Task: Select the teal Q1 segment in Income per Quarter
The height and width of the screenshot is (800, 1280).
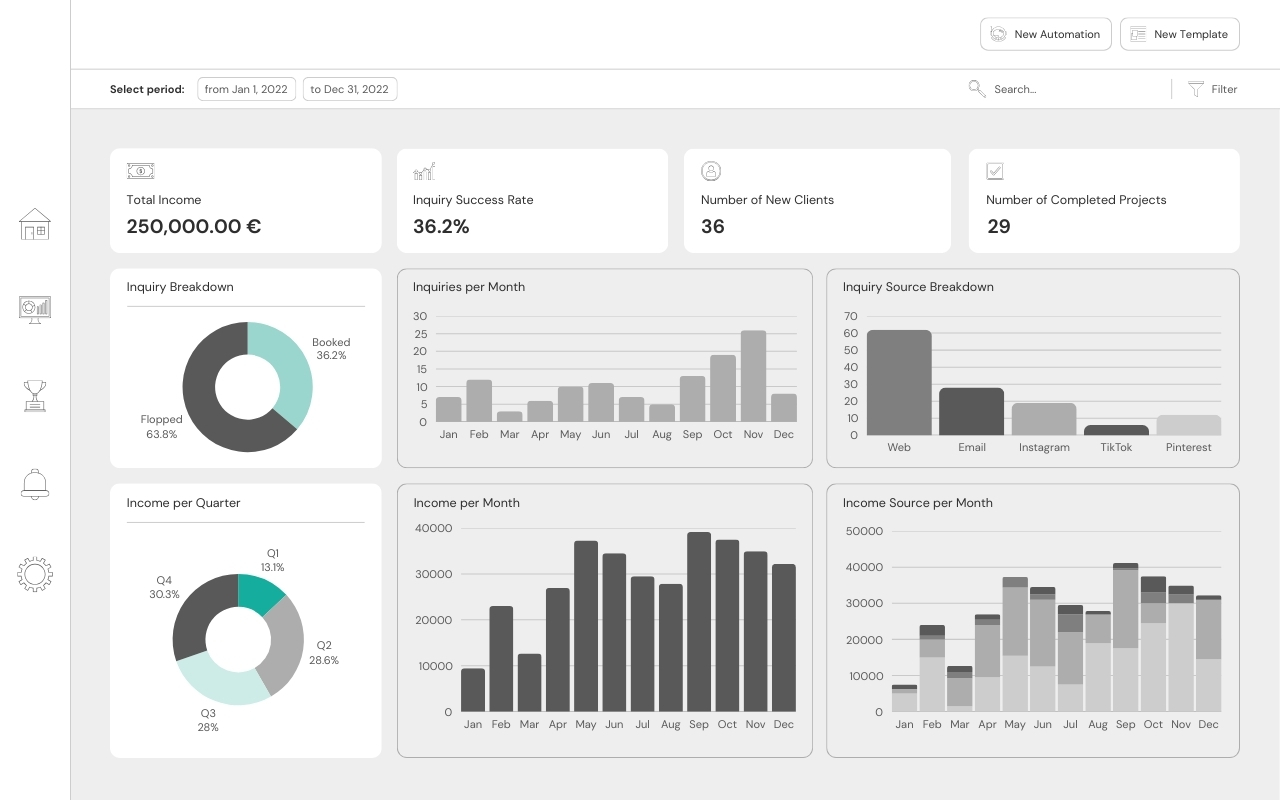Action: 259,590
